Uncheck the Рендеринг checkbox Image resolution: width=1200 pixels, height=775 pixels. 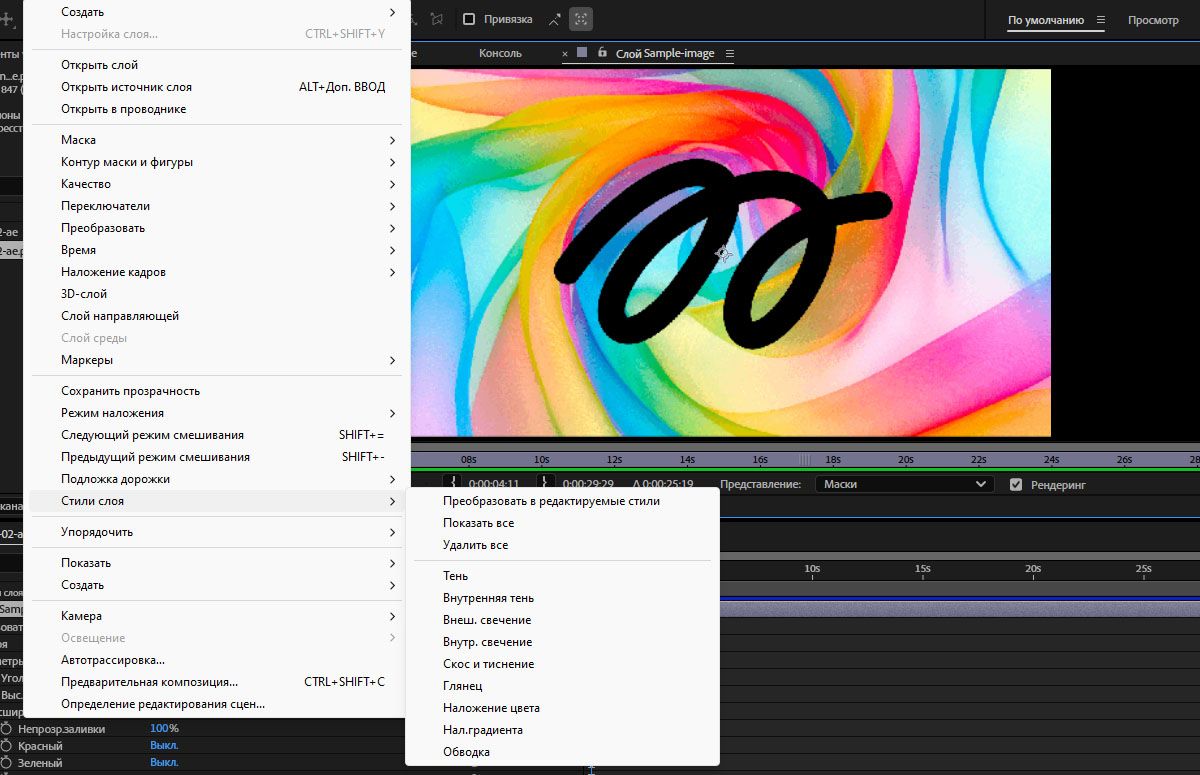pos(1016,484)
